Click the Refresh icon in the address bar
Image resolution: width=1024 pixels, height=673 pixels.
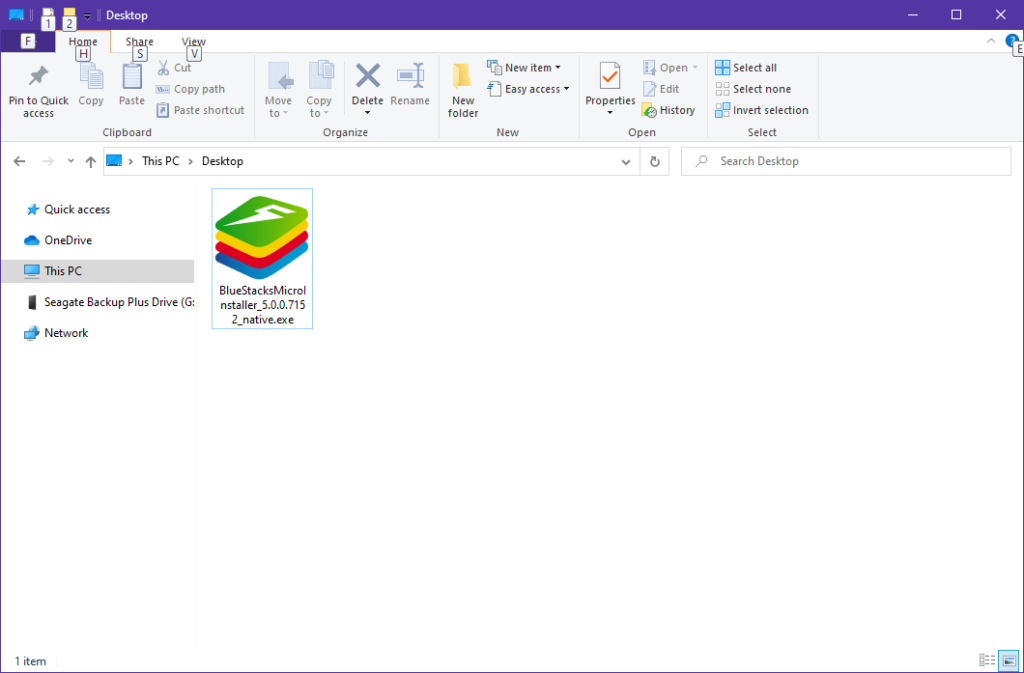[654, 161]
